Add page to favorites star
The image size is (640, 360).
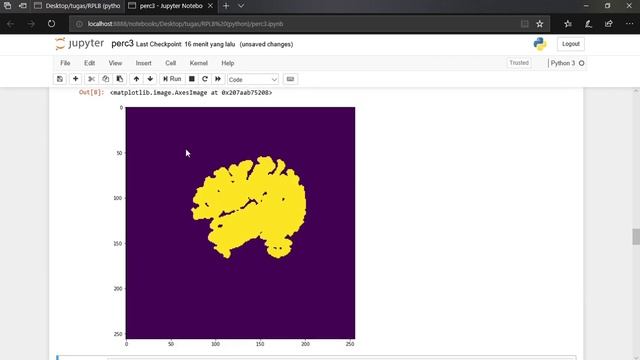pyautogui.click(x=540, y=24)
